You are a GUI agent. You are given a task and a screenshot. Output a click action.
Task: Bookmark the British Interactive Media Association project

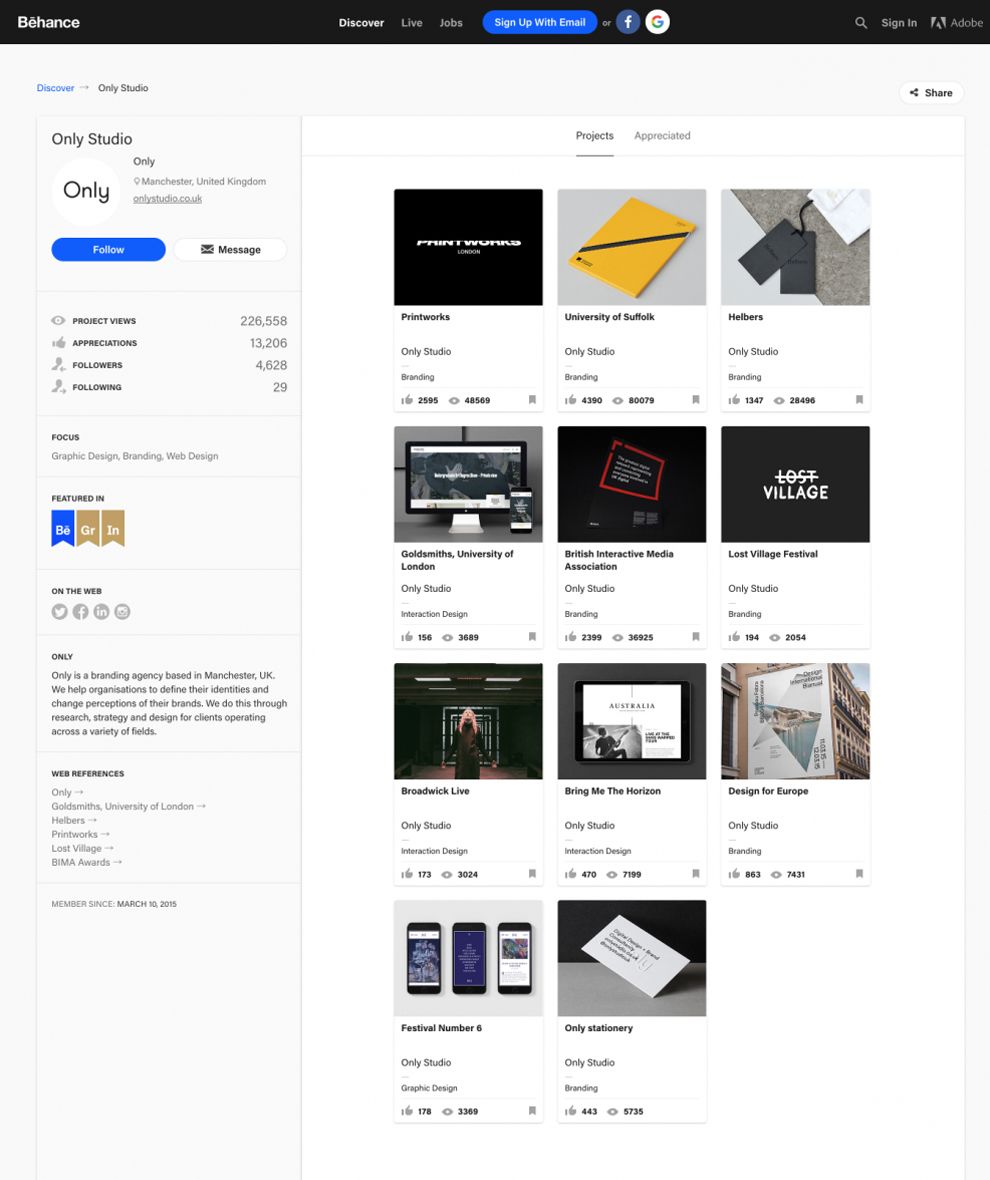pos(696,637)
